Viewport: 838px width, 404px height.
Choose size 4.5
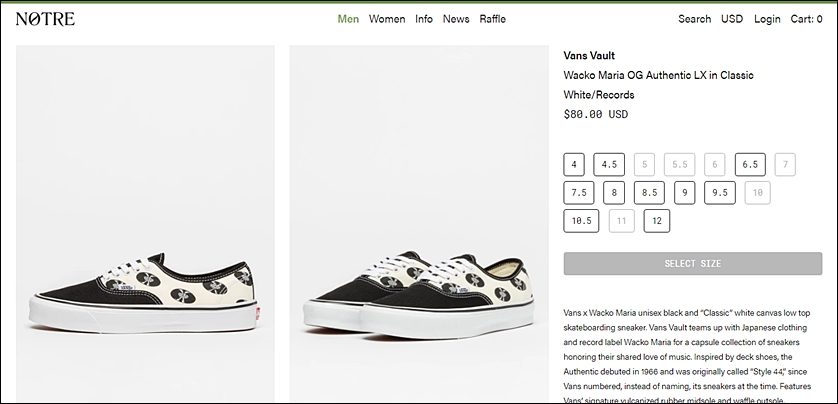[x=609, y=165]
